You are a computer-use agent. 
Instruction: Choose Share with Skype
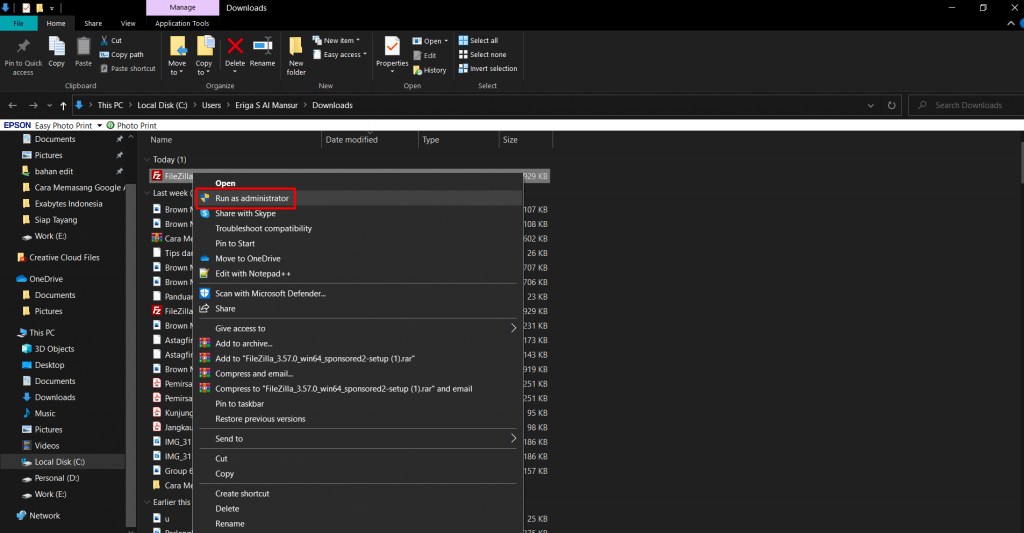coord(359,214)
